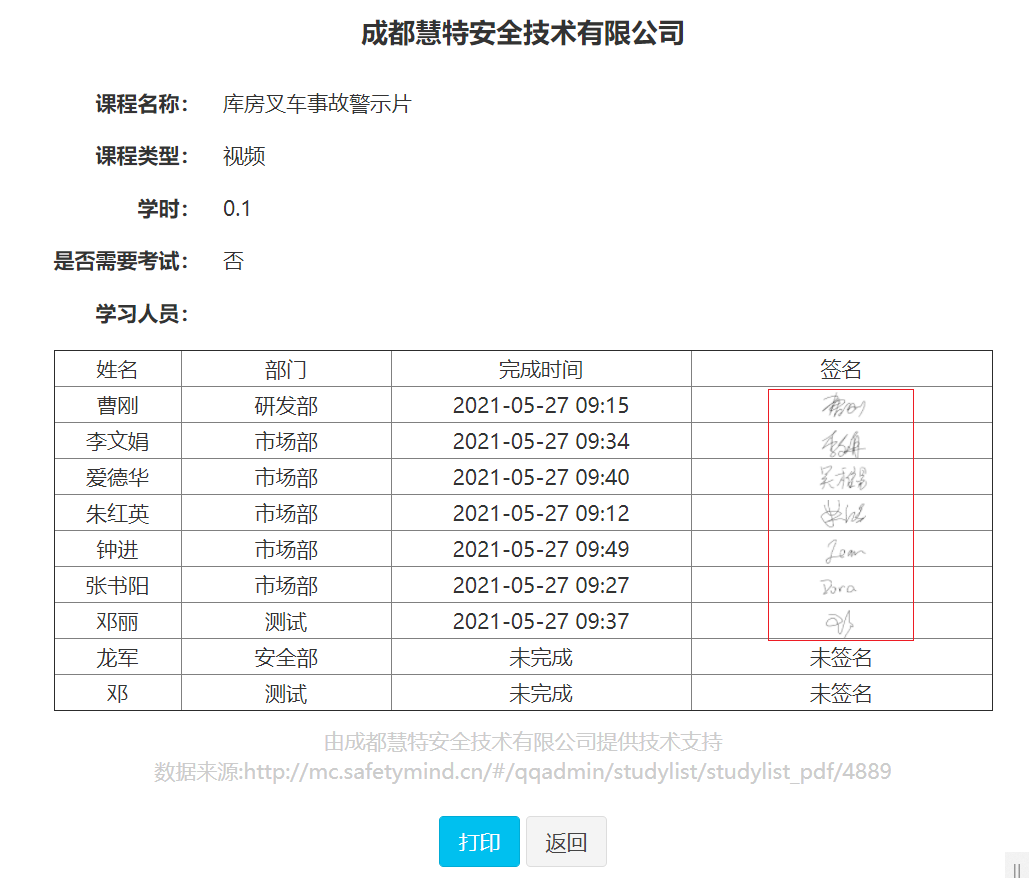
Task: Click the 签名 column header
Action: (841, 369)
